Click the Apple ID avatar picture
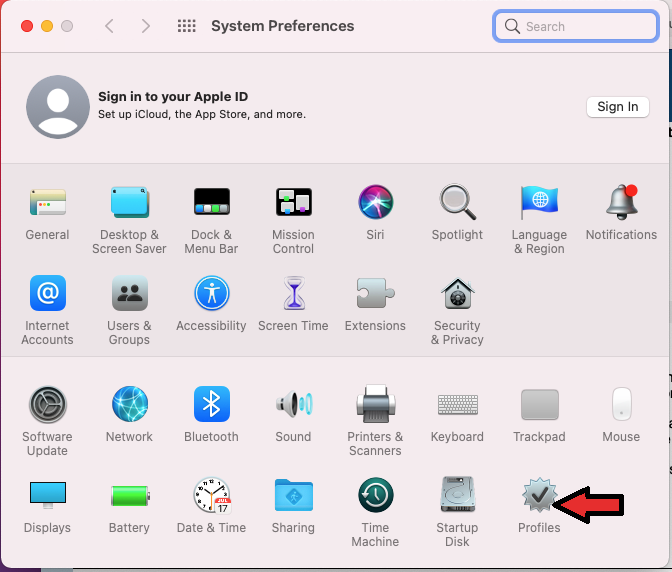672x572 pixels. tap(58, 107)
